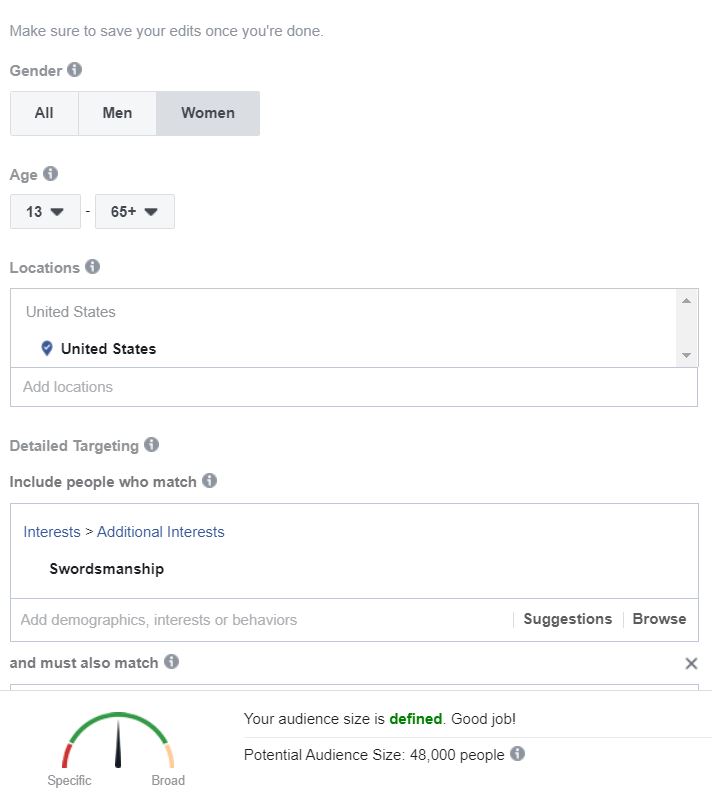The width and height of the screenshot is (712, 797).
Task: Click the Age info icon
Action: point(51,174)
